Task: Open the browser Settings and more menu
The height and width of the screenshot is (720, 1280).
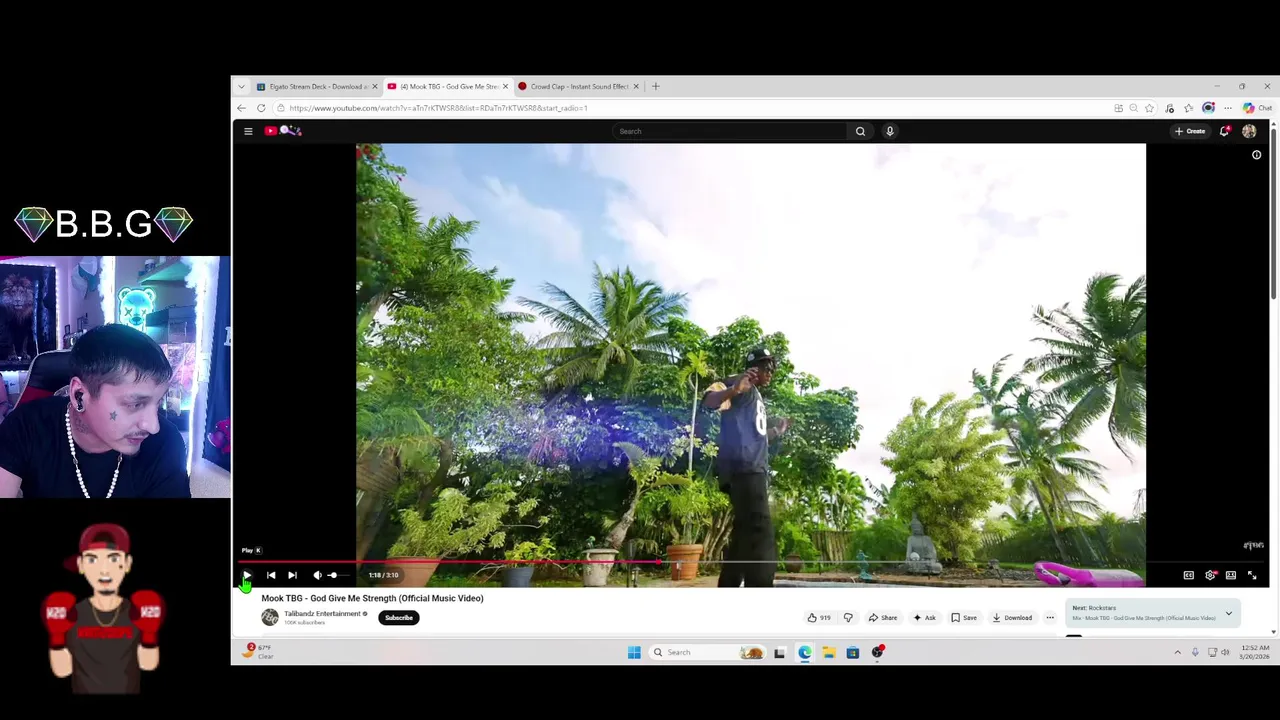Action: click(x=1228, y=108)
